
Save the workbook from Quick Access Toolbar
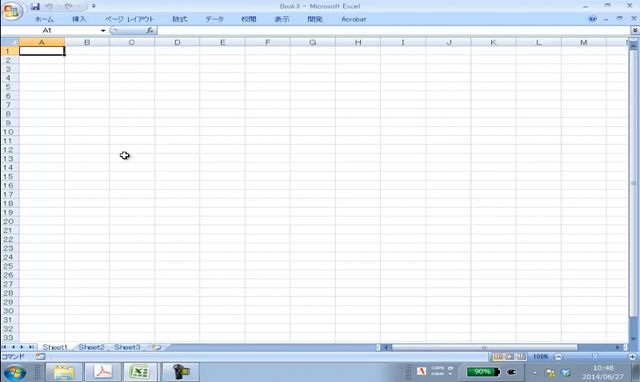click(x=35, y=7)
